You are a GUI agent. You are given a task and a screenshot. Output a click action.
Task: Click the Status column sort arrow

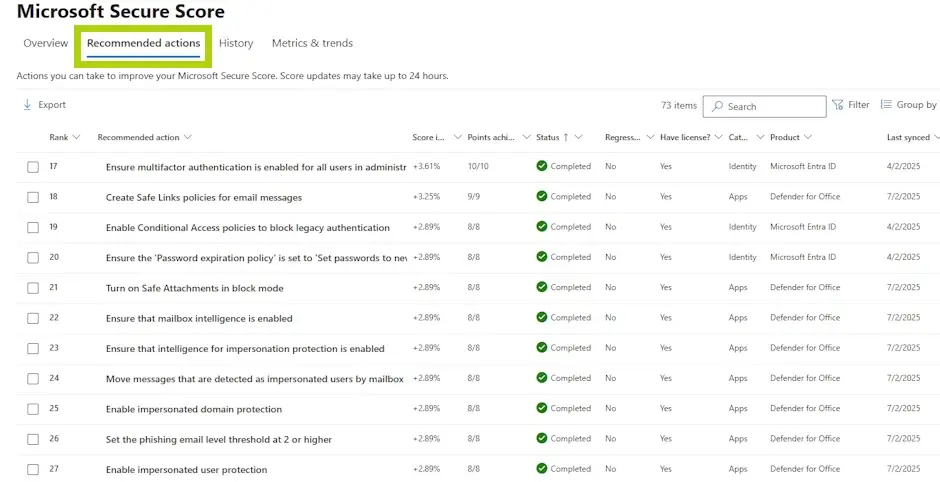click(x=566, y=137)
